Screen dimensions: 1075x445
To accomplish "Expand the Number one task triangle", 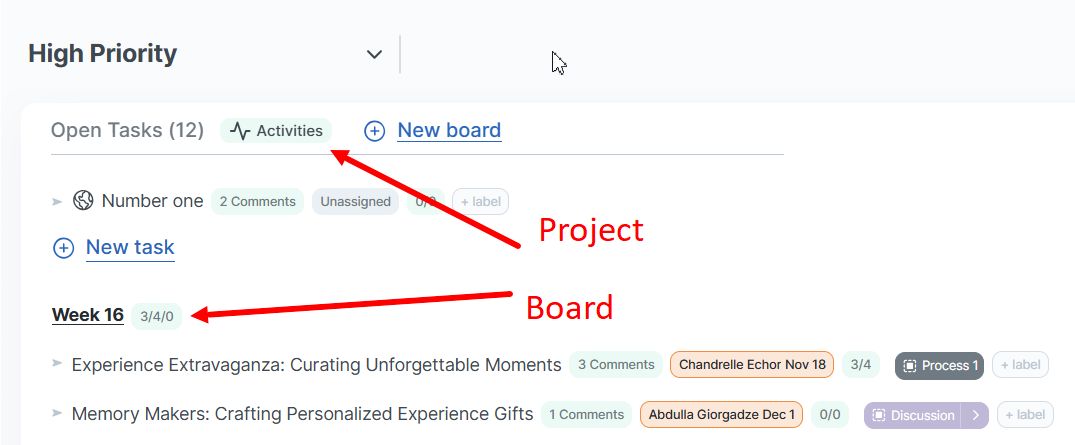I will point(57,202).
